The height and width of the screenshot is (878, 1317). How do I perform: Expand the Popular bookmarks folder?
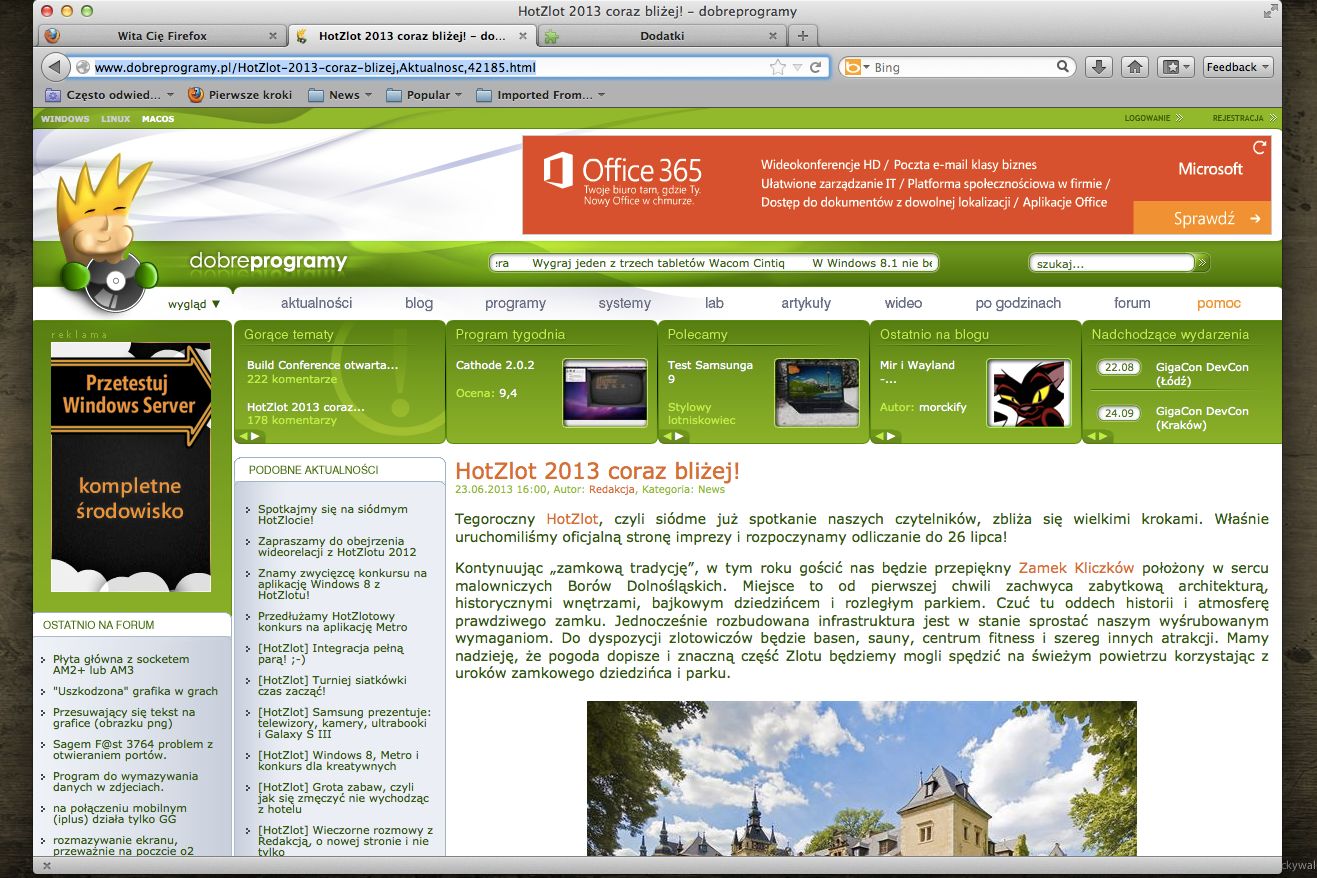pos(424,95)
